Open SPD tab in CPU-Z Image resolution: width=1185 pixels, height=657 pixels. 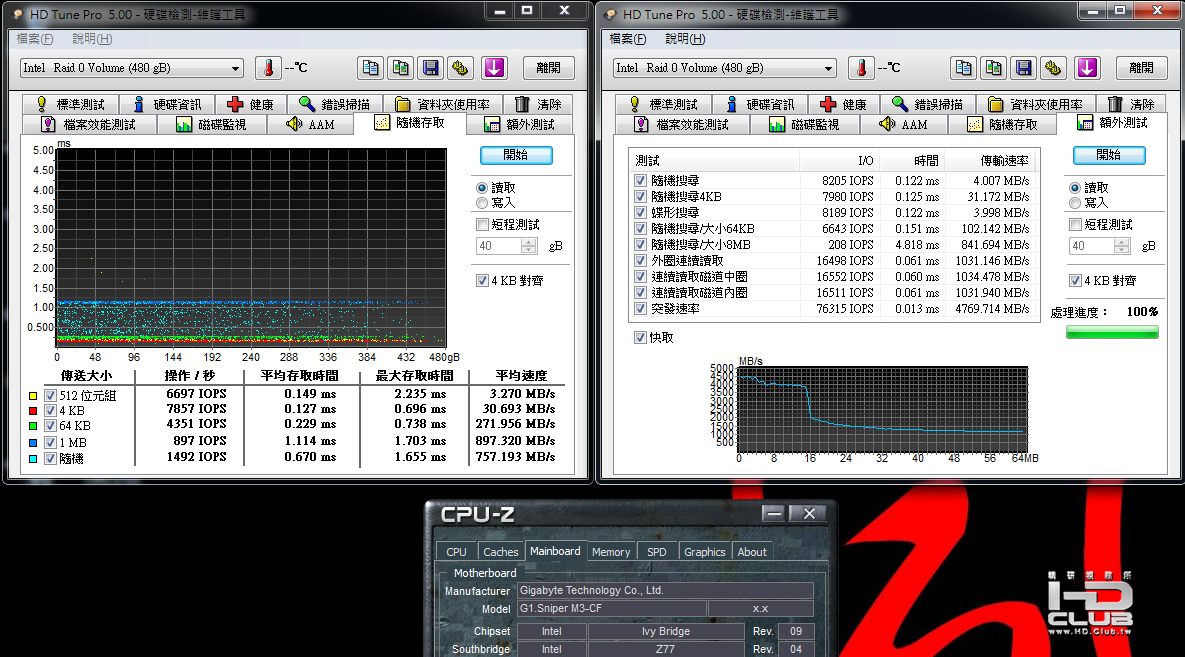click(x=657, y=552)
